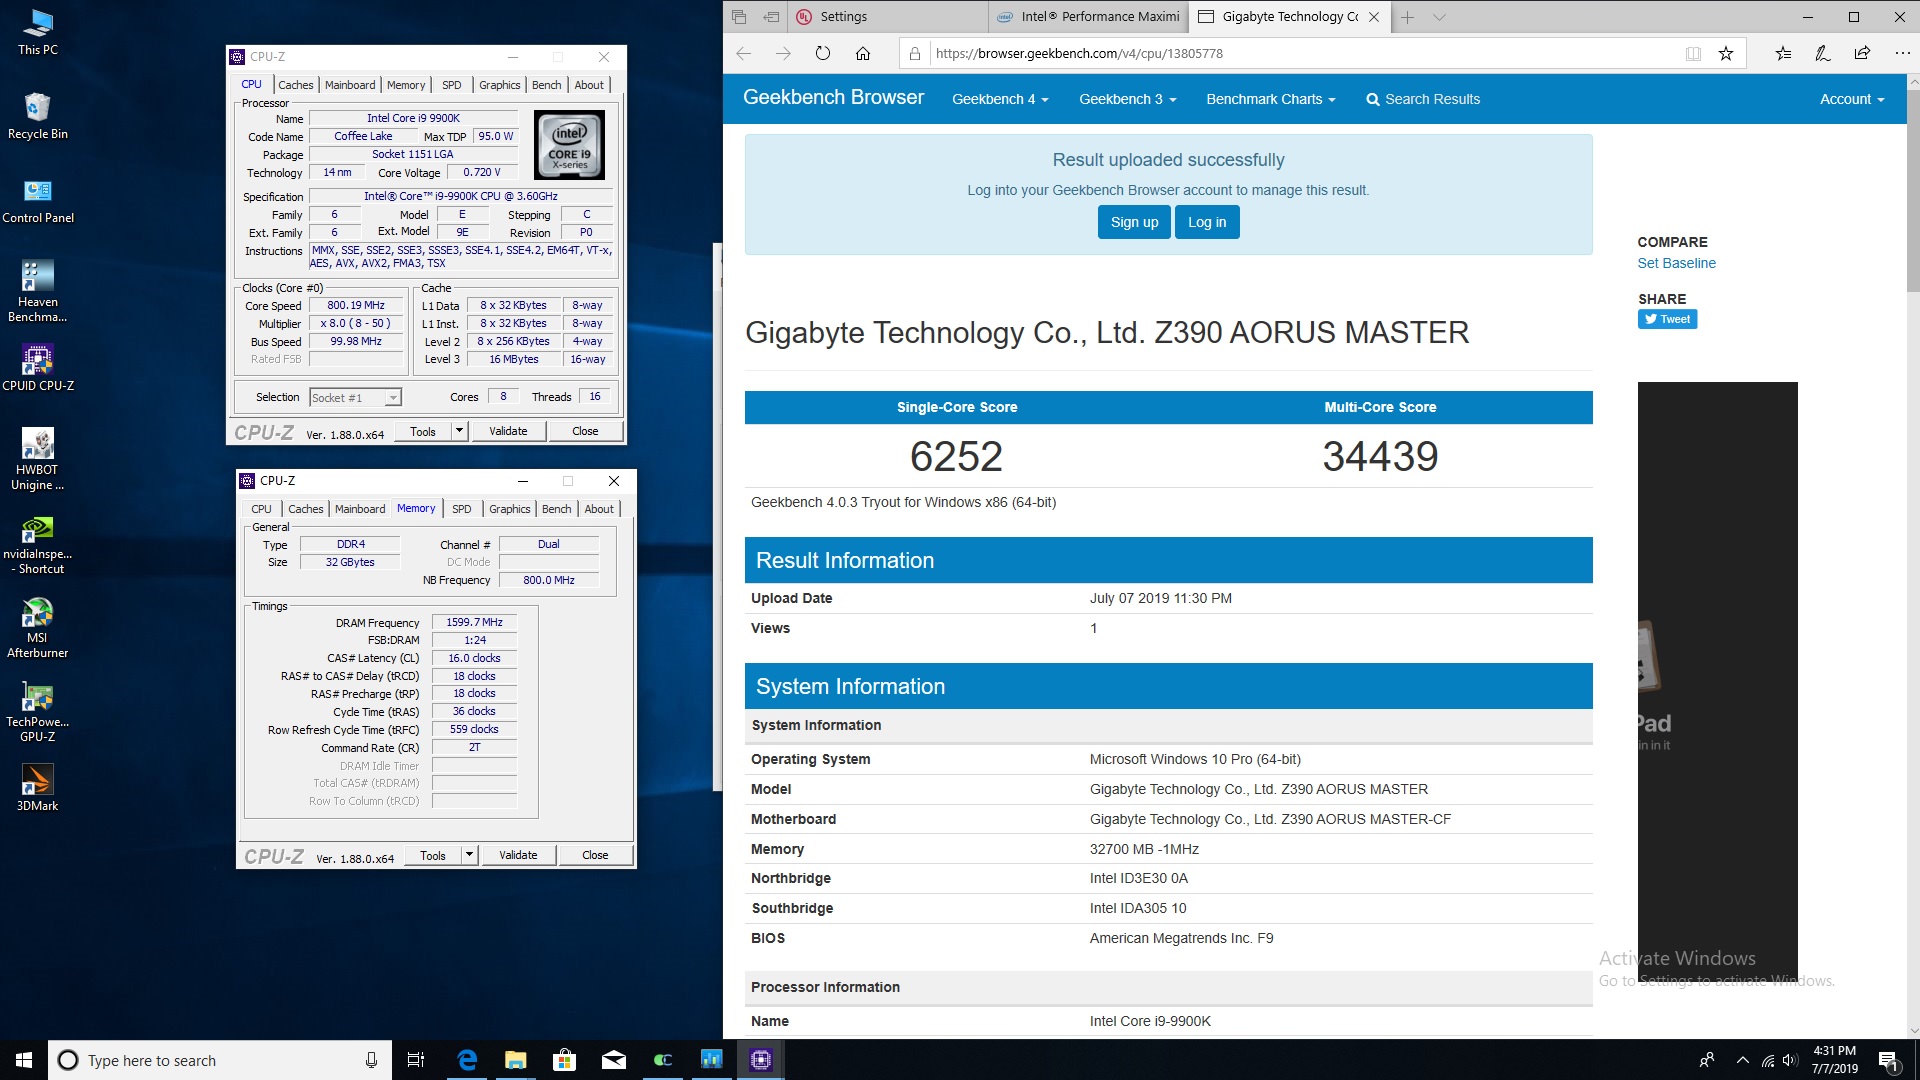Open CPUID CPU-Z desktop shortcut

coord(38,368)
